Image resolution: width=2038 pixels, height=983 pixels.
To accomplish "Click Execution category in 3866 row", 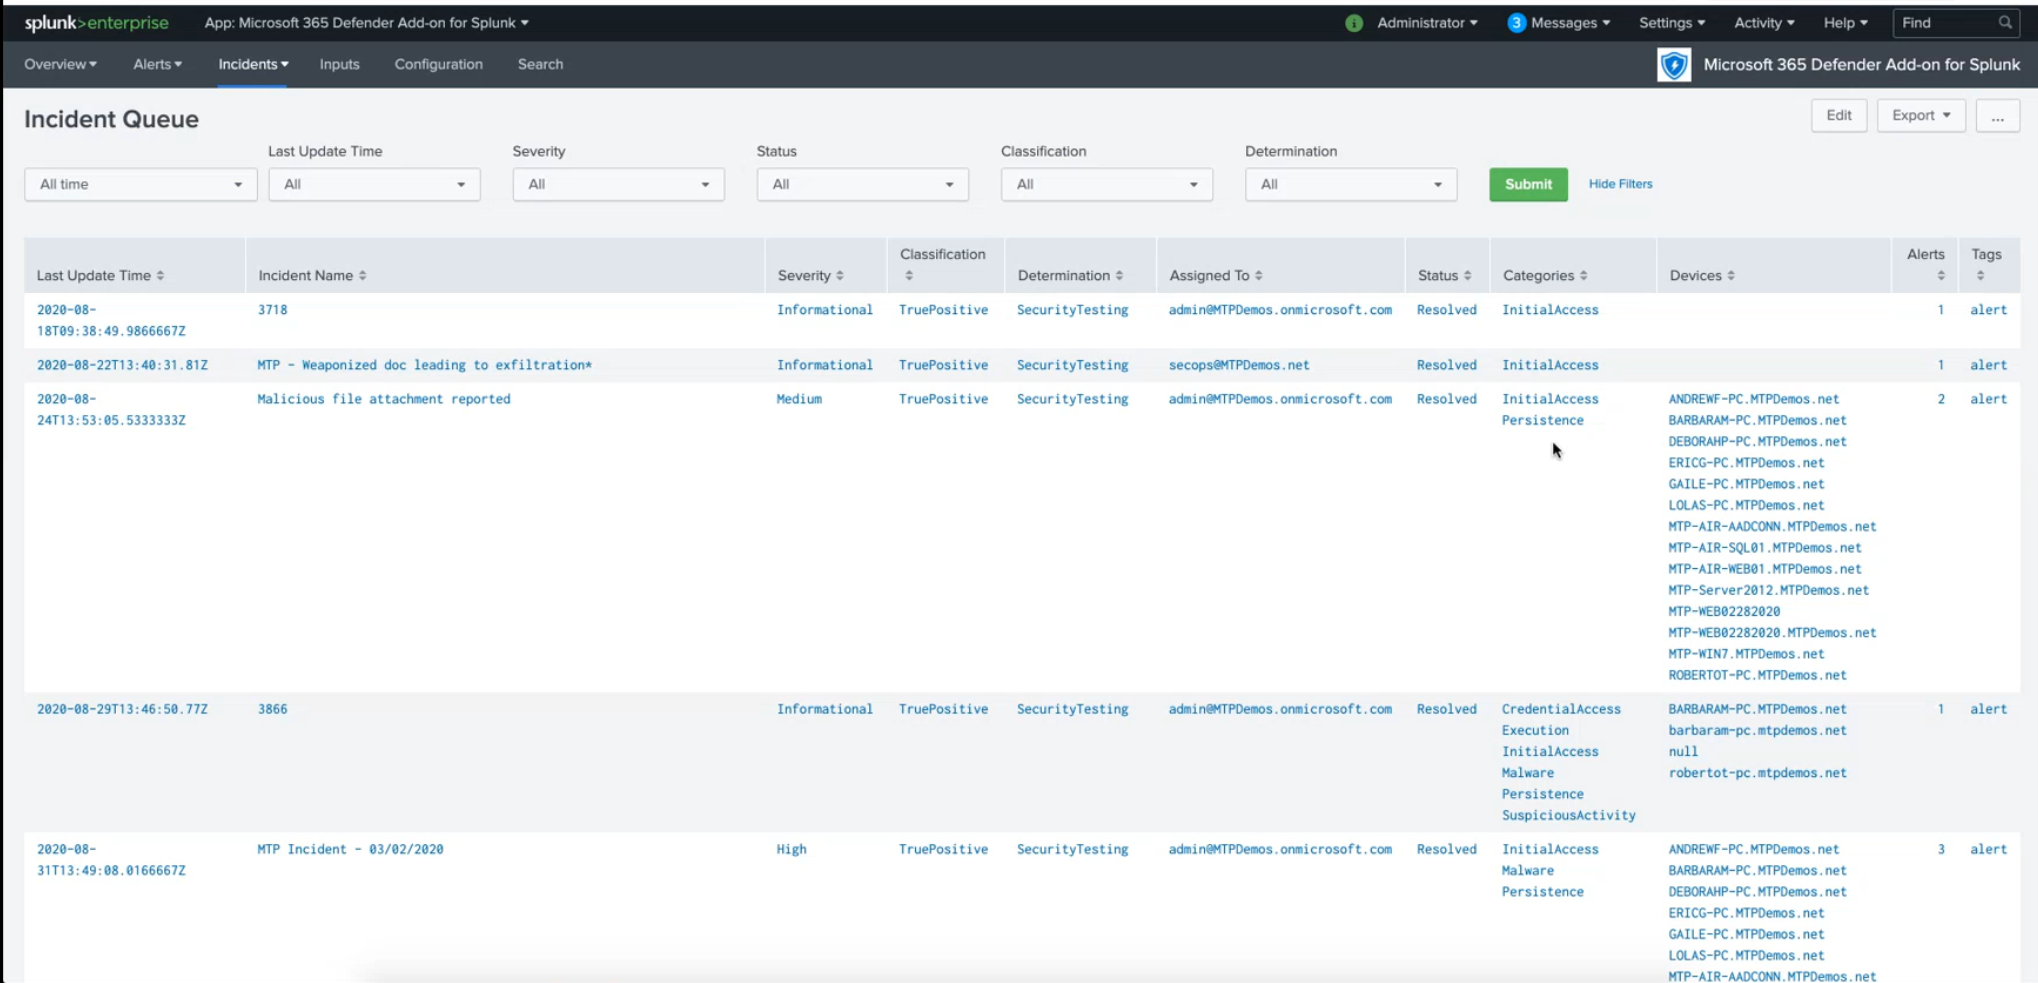I will (x=1535, y=731).
